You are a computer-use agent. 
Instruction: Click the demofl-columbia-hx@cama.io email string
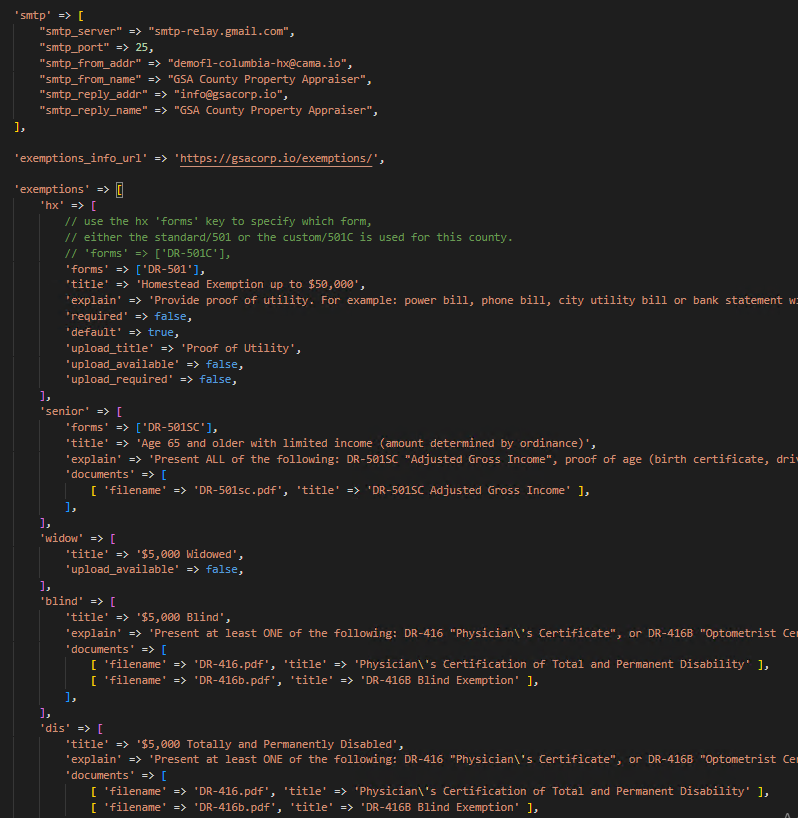pyautogui.click(x=267, y=63)
